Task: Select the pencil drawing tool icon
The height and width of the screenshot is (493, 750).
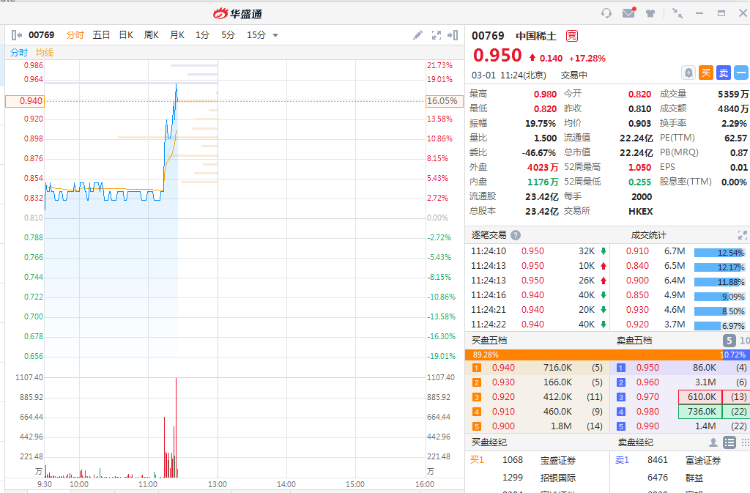Action: (419, 35)
